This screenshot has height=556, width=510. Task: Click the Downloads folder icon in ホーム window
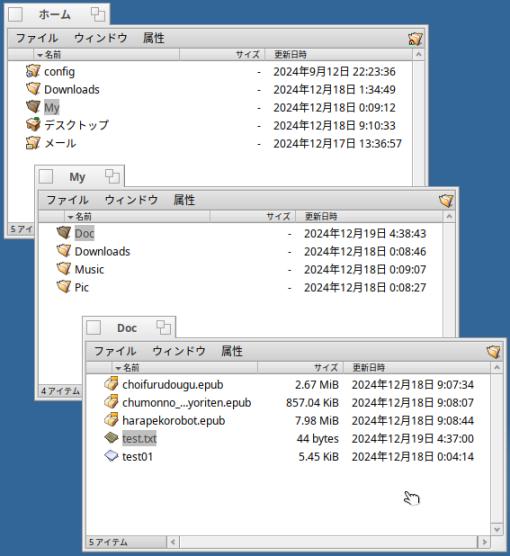point(33,89)
